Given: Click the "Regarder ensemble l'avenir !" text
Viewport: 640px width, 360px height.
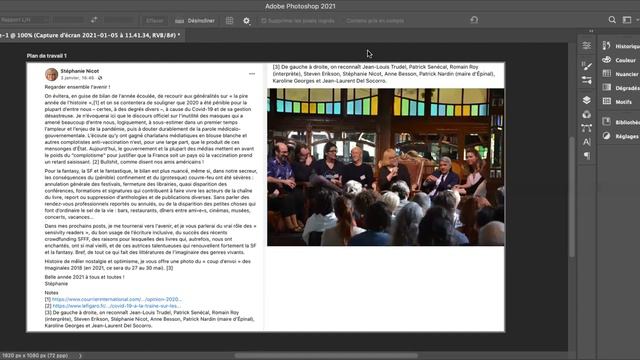Looking at the screenshot, I should (x=78, y=87).
